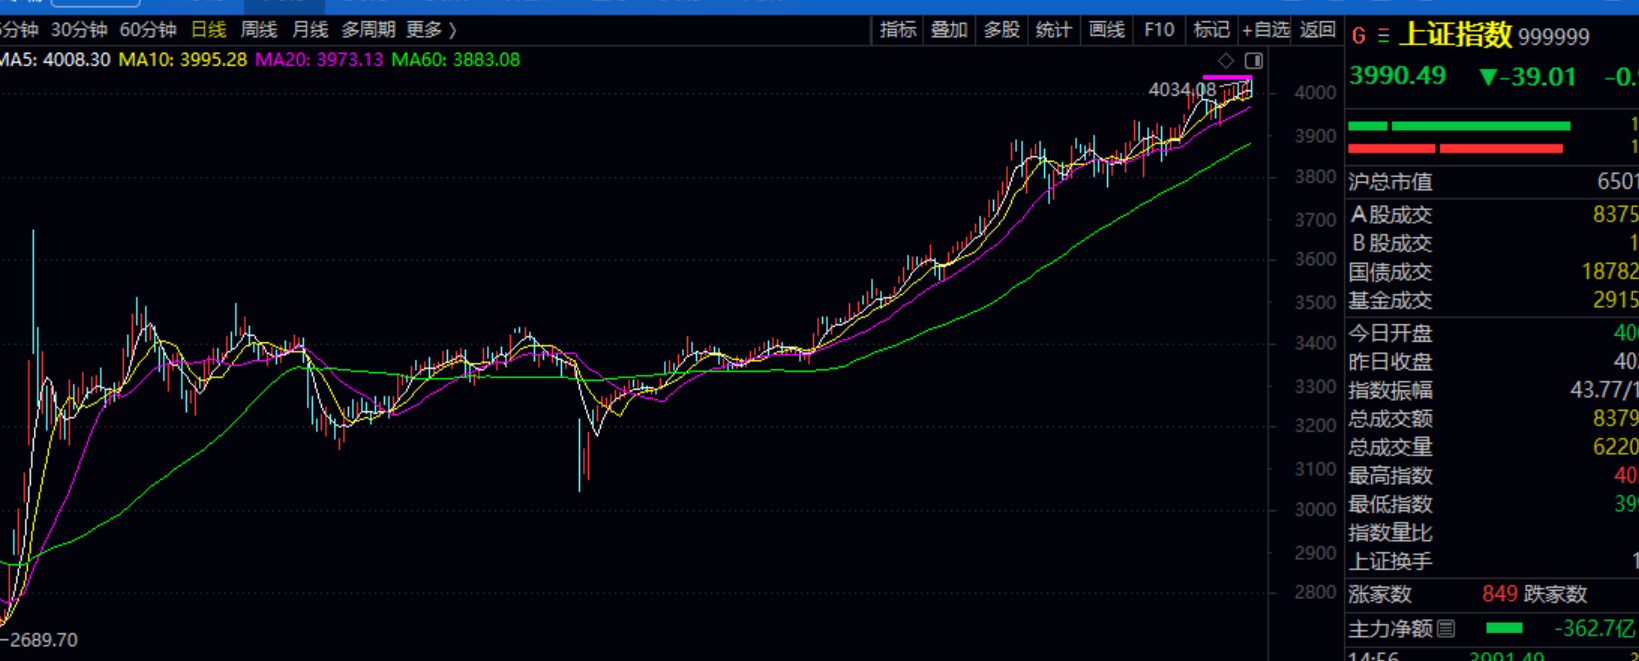
Task: Click the 标记 mark button
Action: click(1212, 30)
